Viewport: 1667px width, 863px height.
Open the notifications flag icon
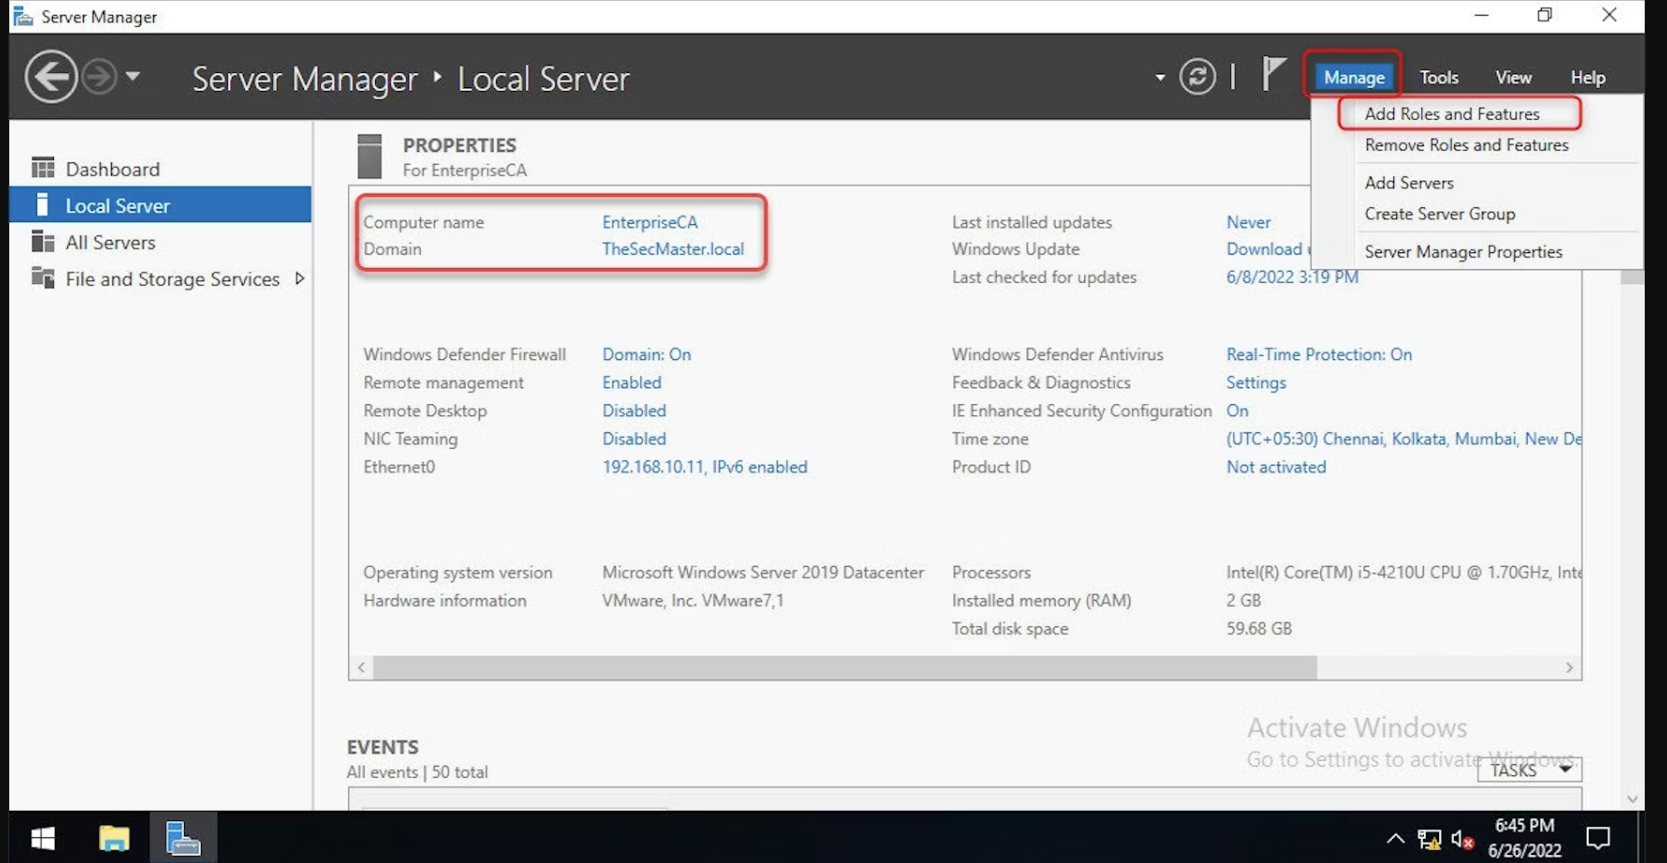click(x=1273, y=75)
